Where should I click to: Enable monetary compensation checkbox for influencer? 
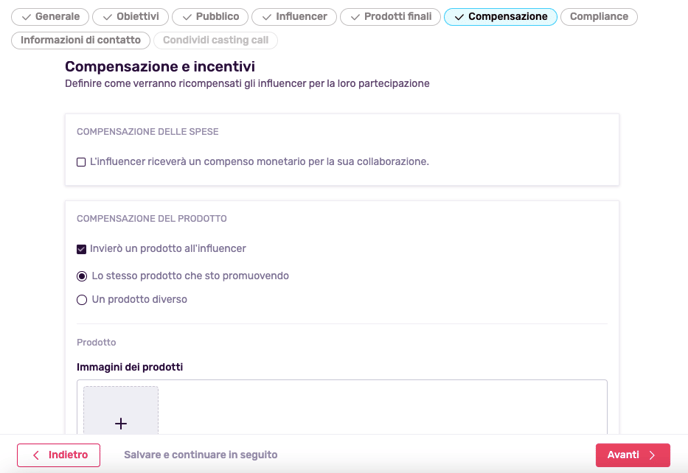(x=81, y=162)
